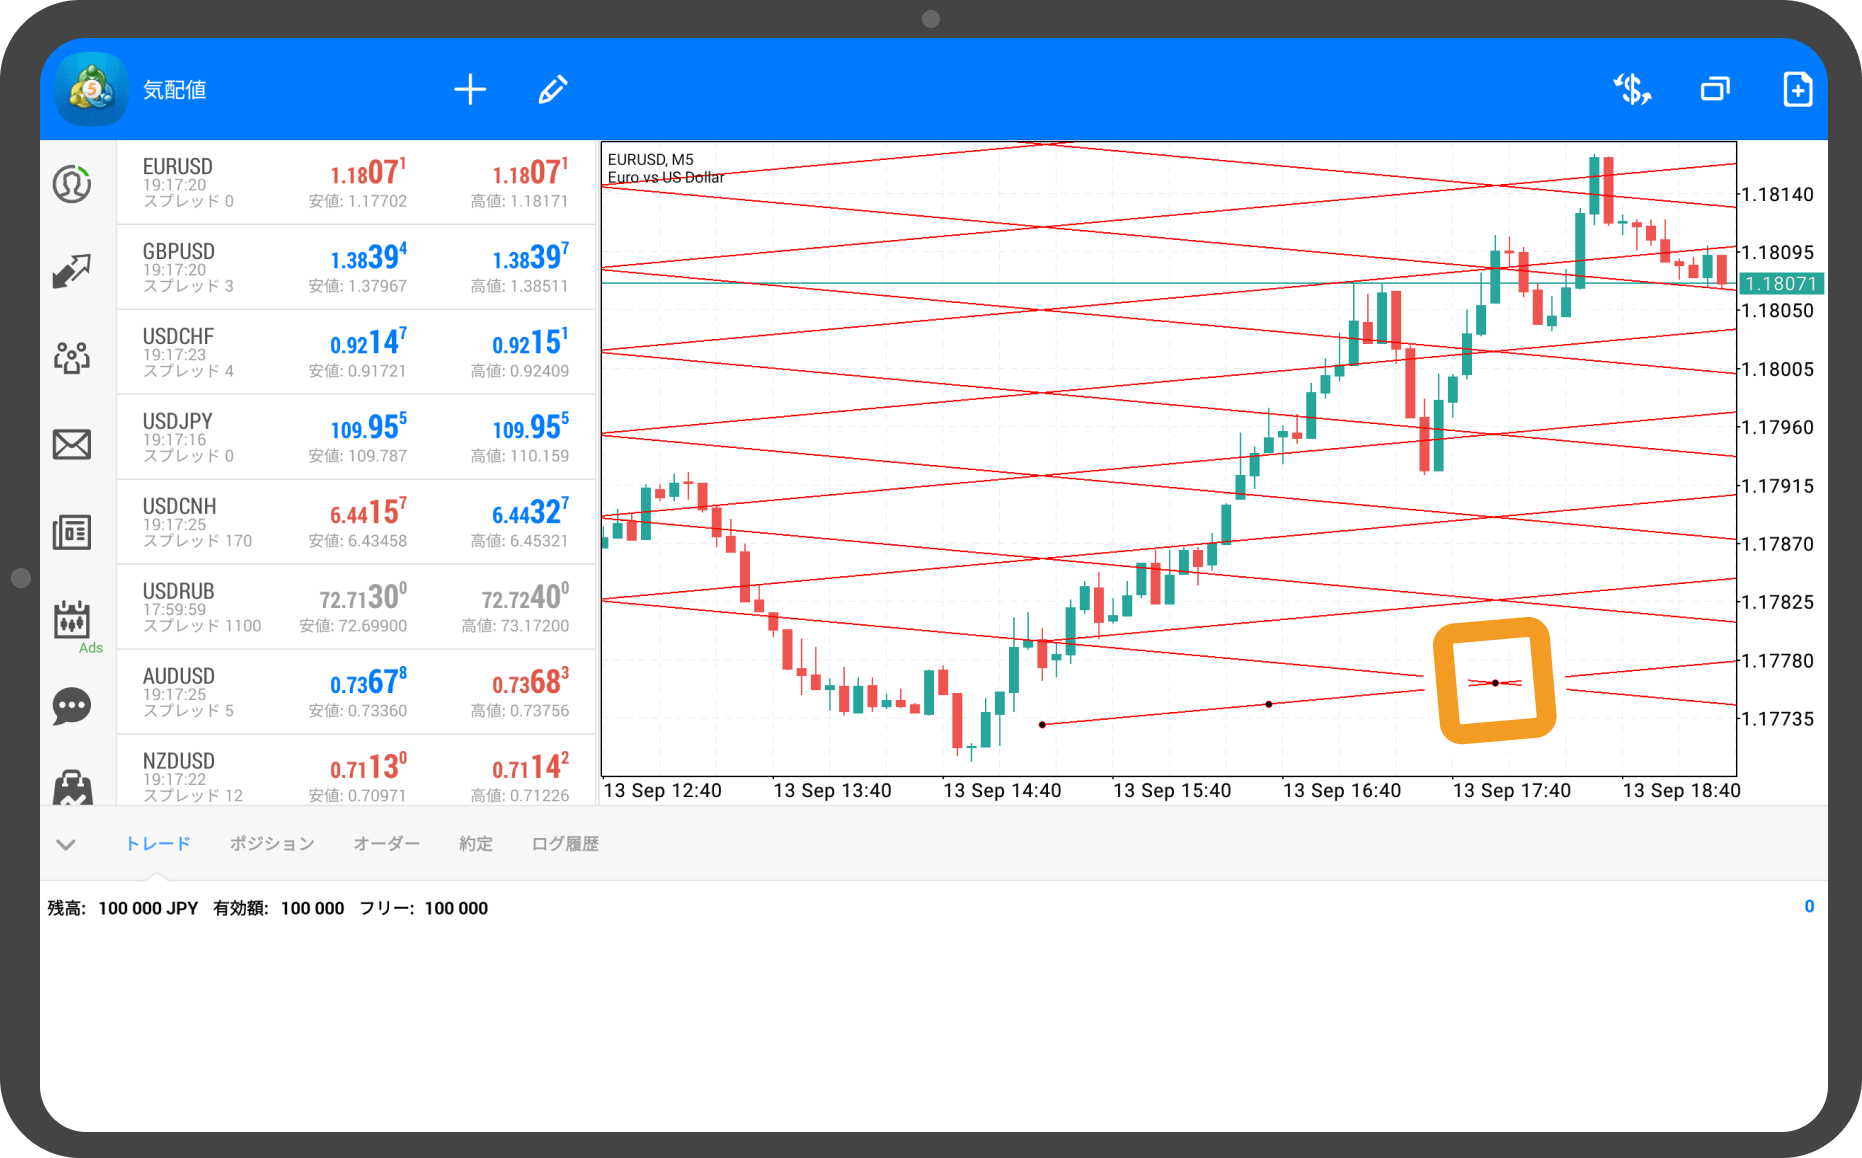This screenshot has height=1158, width=1862.
Task: Open accounts via the sidebar profile icon
Action: pyautogui.click(x=72, y=184)
